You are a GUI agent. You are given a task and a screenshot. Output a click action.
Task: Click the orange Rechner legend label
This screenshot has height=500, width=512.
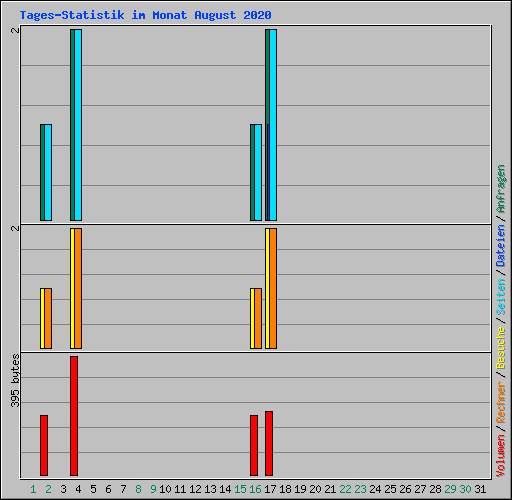[501, 403]
